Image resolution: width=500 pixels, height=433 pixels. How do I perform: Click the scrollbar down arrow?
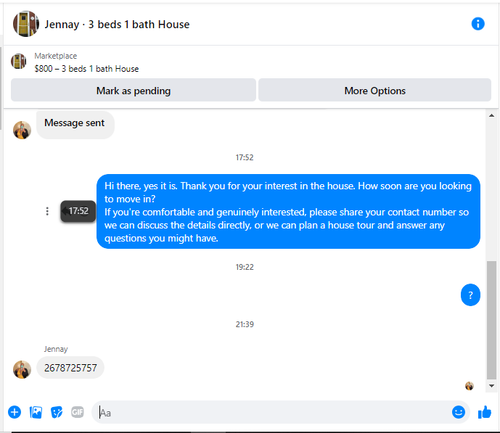(491, 386)
